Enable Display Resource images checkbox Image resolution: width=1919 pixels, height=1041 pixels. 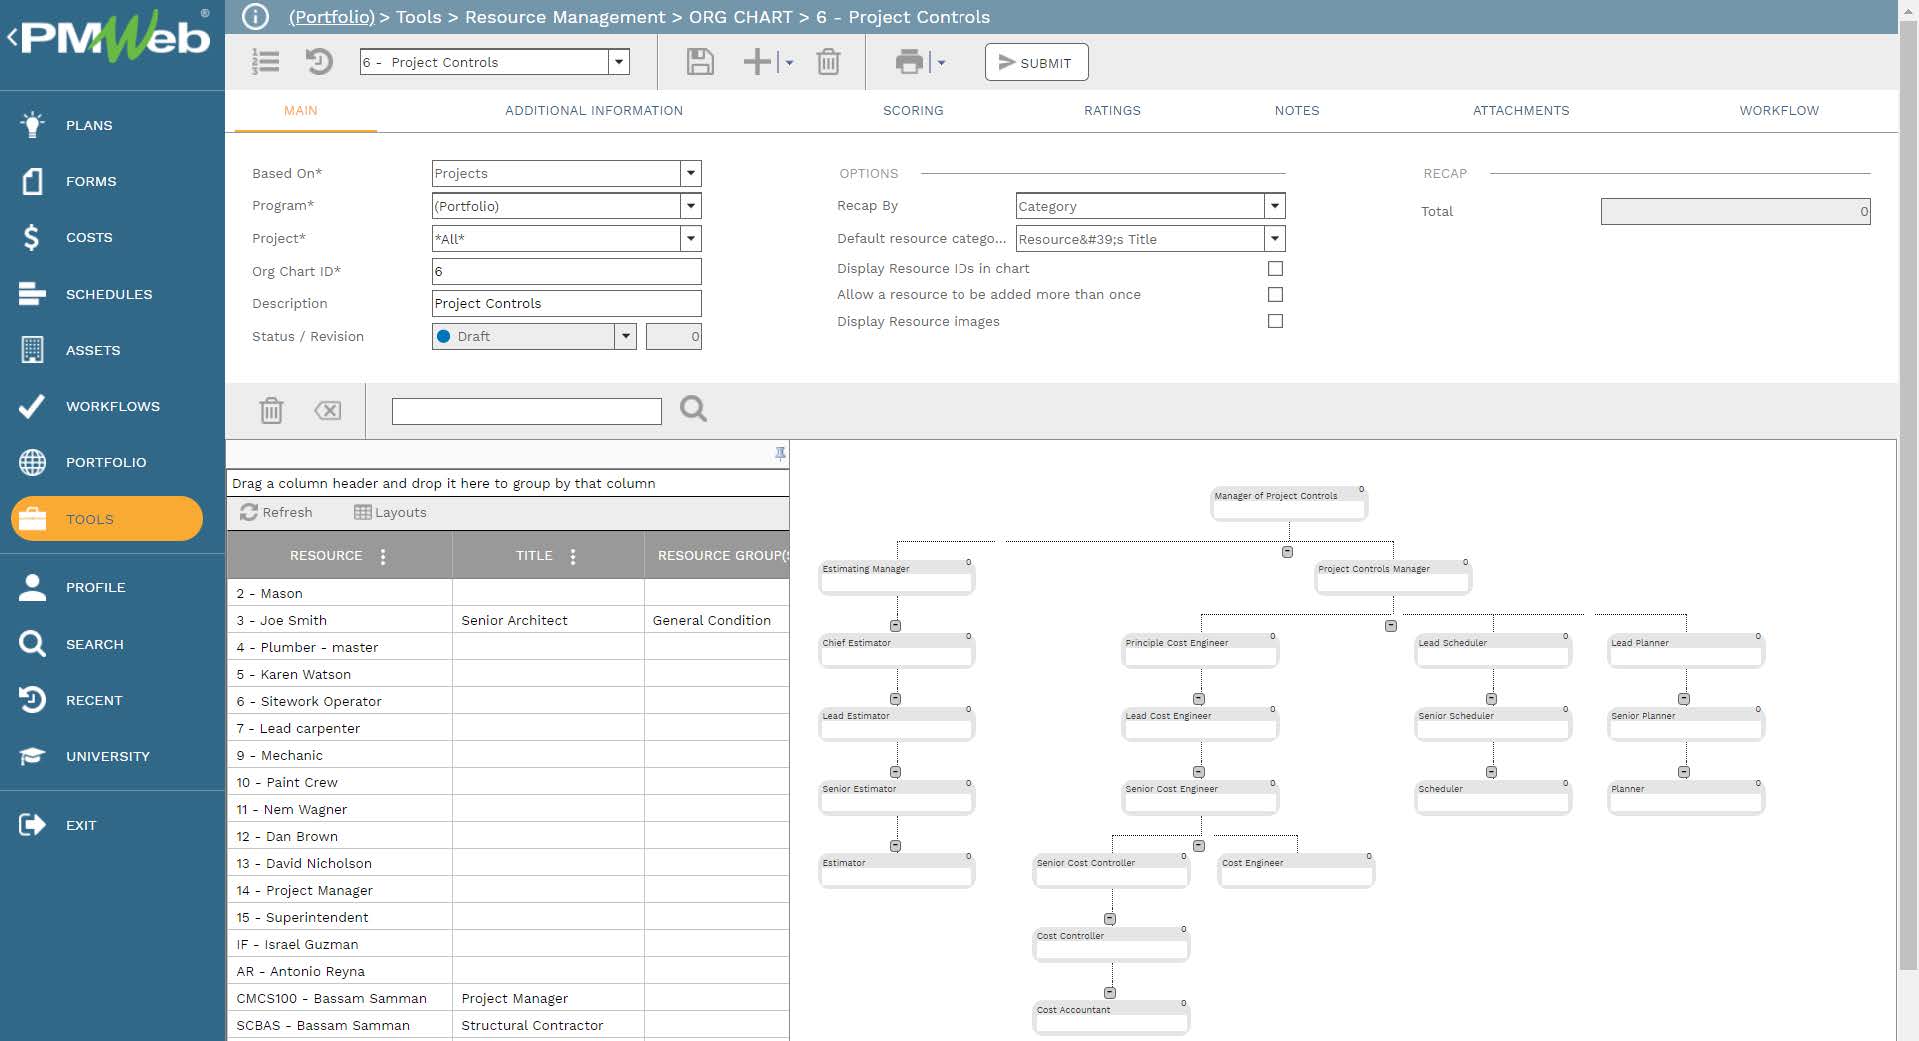click(x=1275, y=321)
